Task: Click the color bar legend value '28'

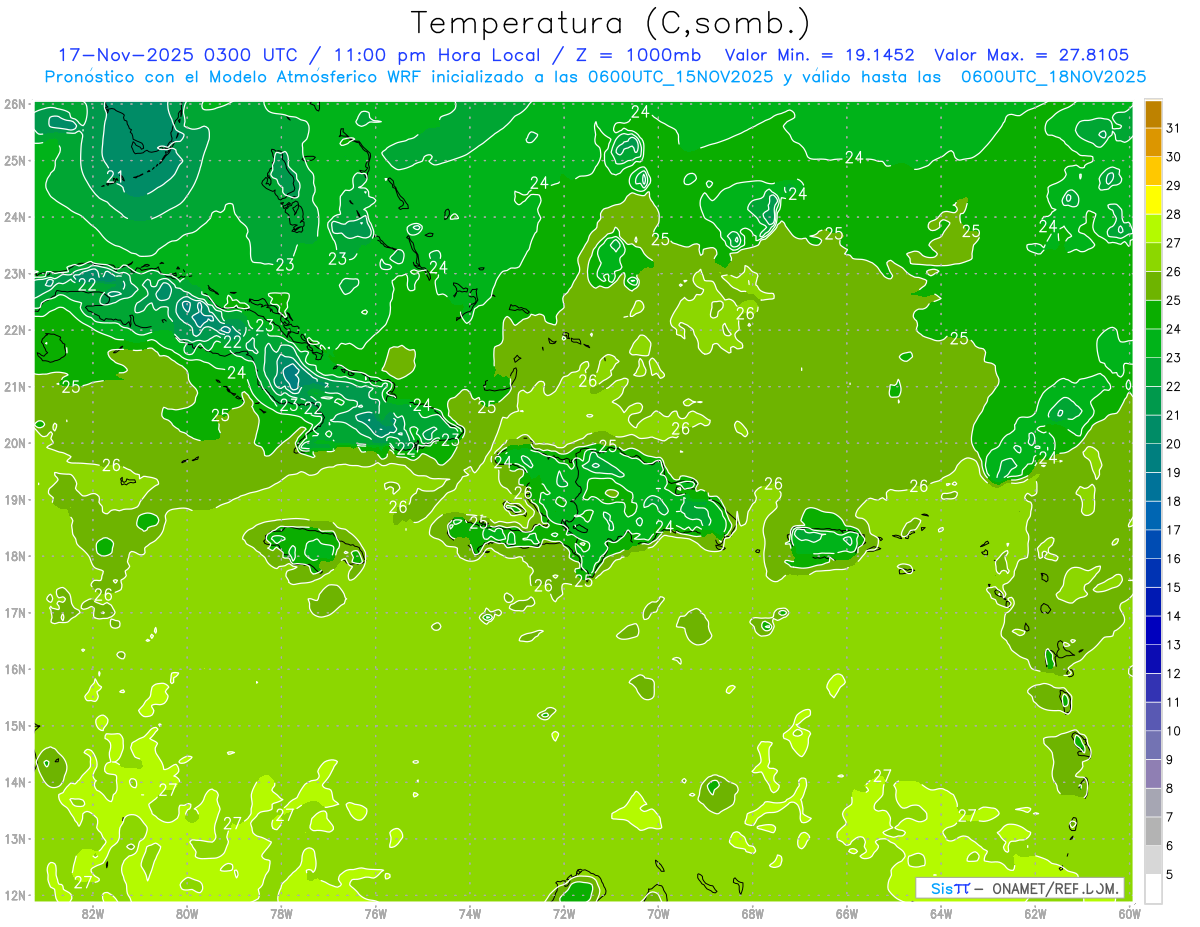Action: pyautogui.click(x=1173, y=214)
